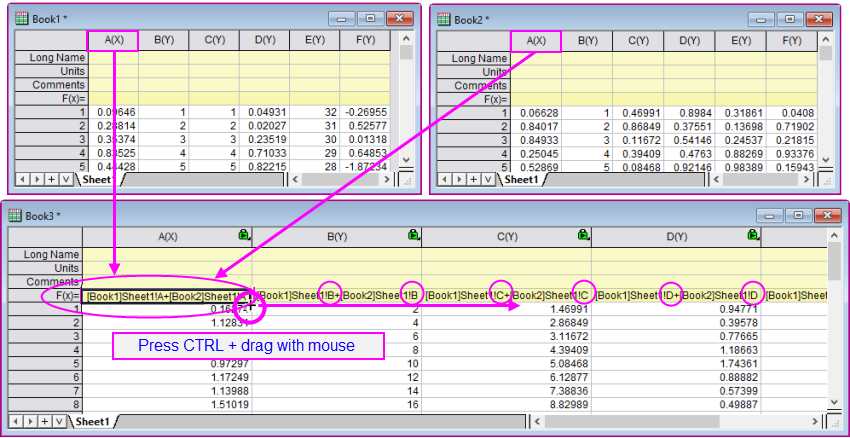Click the add sheet plus button in Book1
This screenshot has width=850, height=438.
53,179
